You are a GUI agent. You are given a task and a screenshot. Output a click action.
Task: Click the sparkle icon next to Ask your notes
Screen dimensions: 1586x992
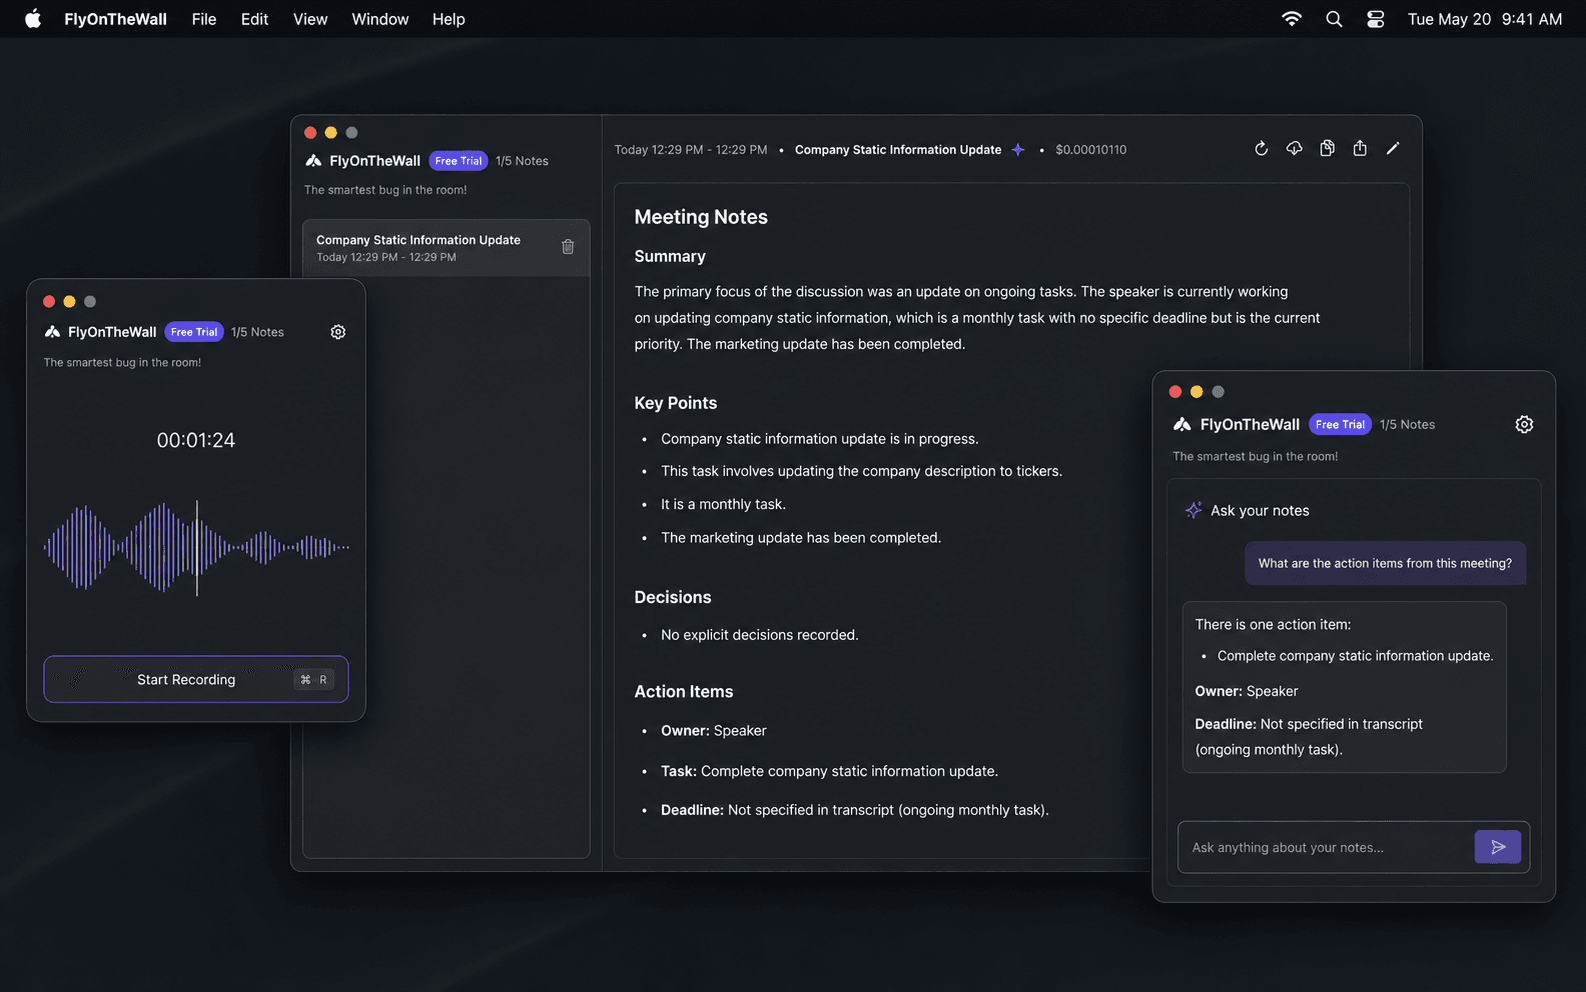1193,510
